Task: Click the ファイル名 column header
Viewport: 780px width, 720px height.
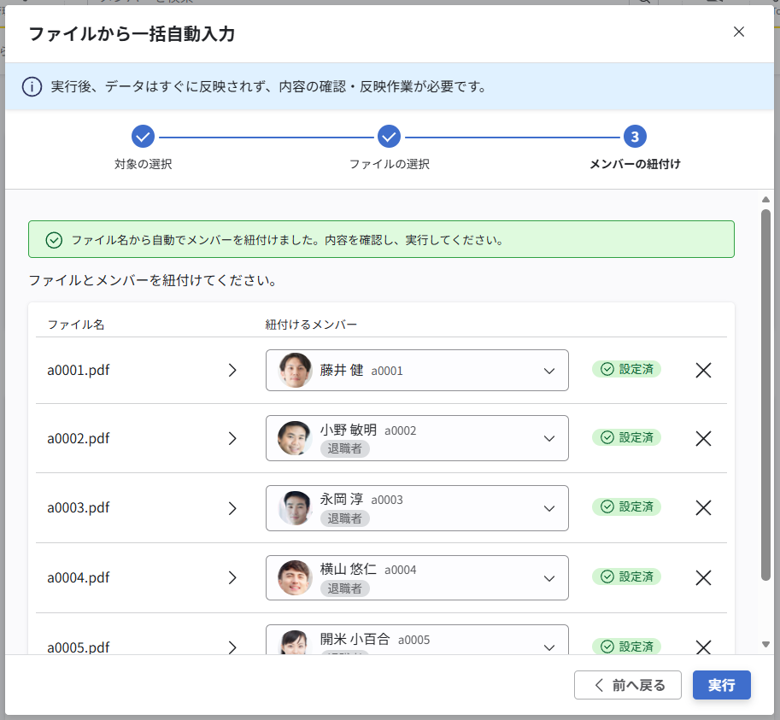Action: [x=76, y=324]
